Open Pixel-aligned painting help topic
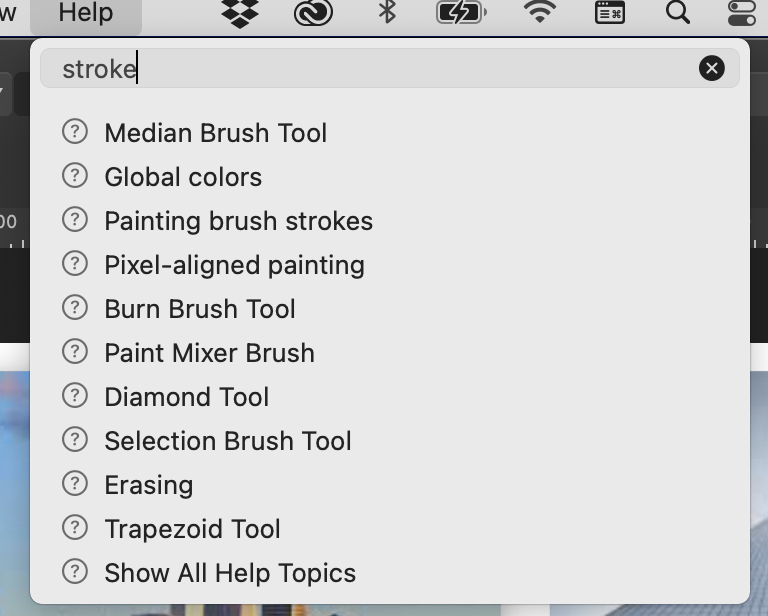Image resolution: width=768 pixels, height=616 pixels. point(235,265)
